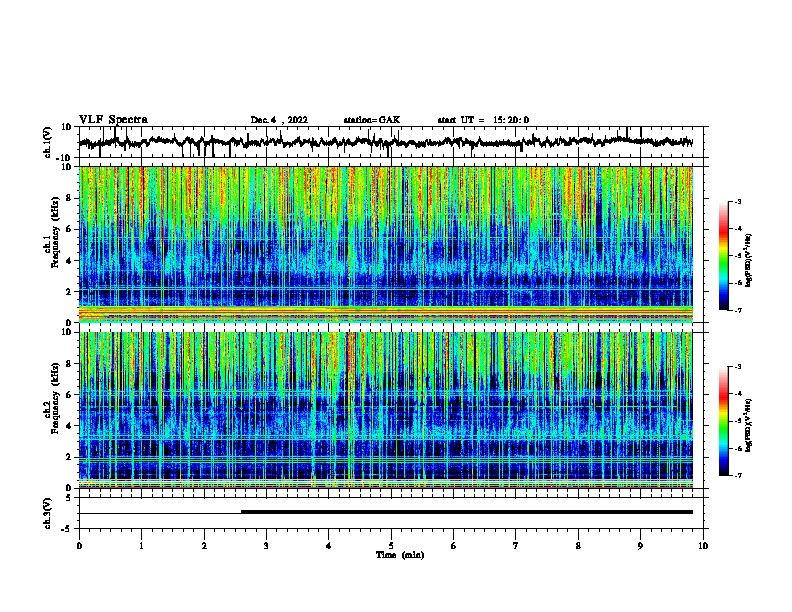Click time axis tick label "9"

click(x=640, y=546)
